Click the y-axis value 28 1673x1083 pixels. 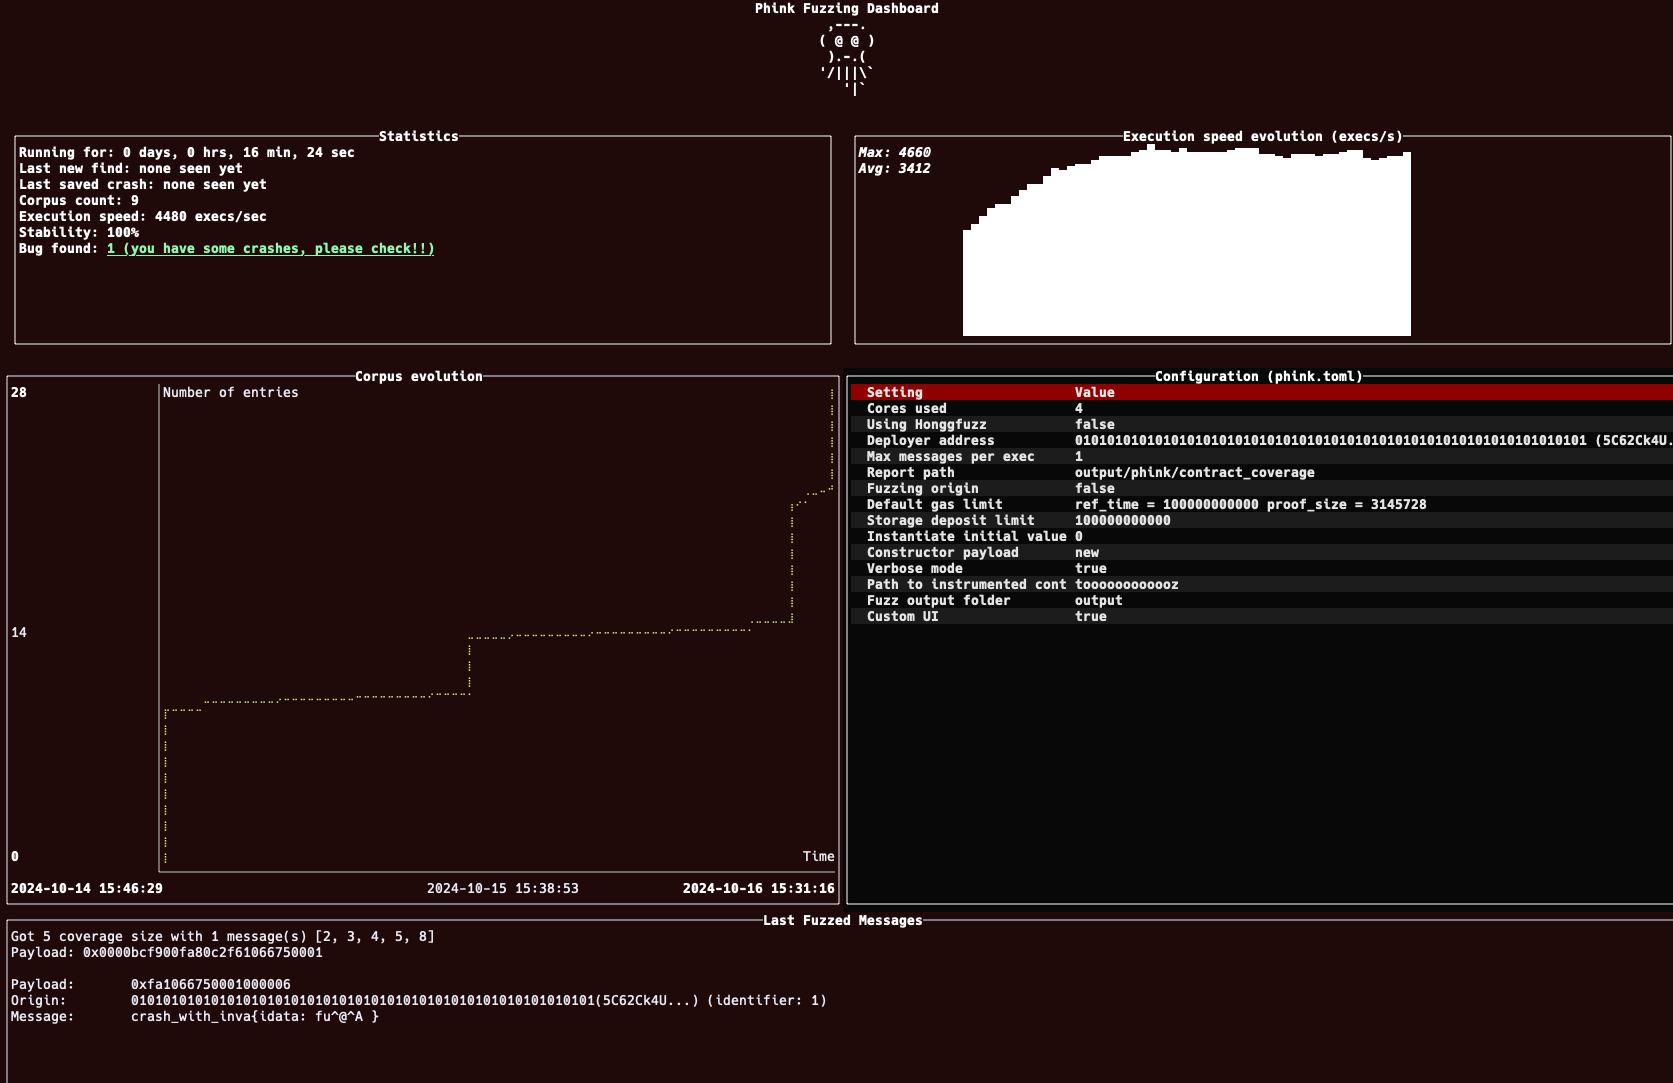coord(18,392)
